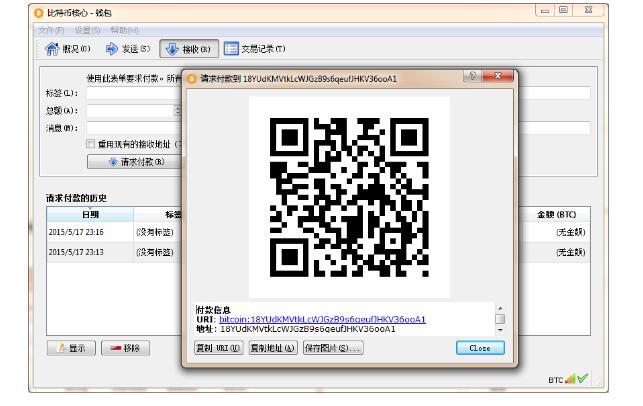Click the Amount (总额) input field
The height and width of the screenshot is (406, 643).
tap(130, 111)
